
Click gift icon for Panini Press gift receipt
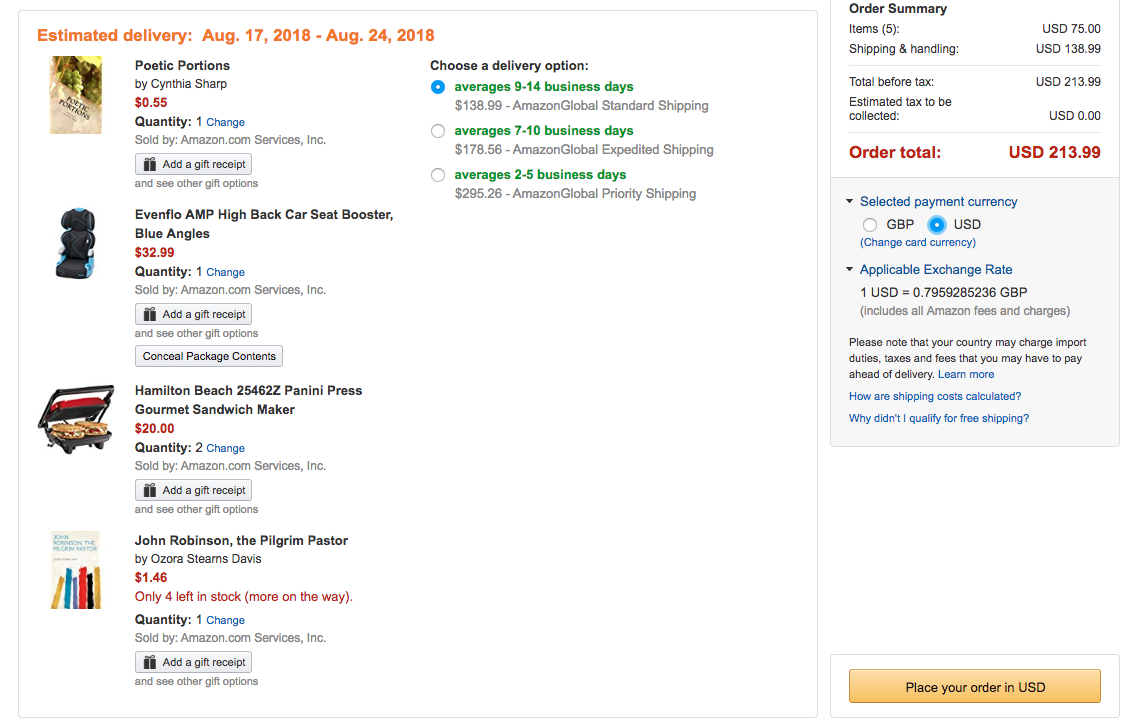point(150,490)
